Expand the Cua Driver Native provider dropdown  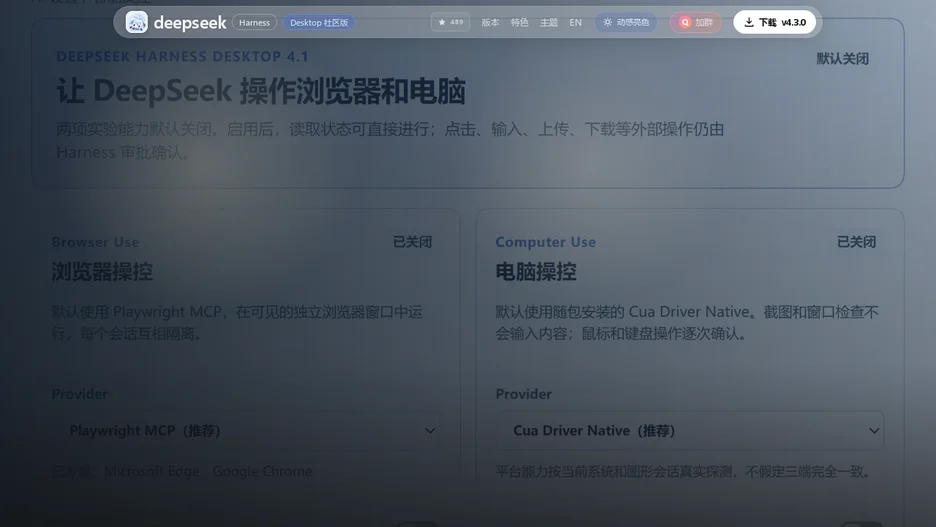pyautogui.click(x=690, y=430)
